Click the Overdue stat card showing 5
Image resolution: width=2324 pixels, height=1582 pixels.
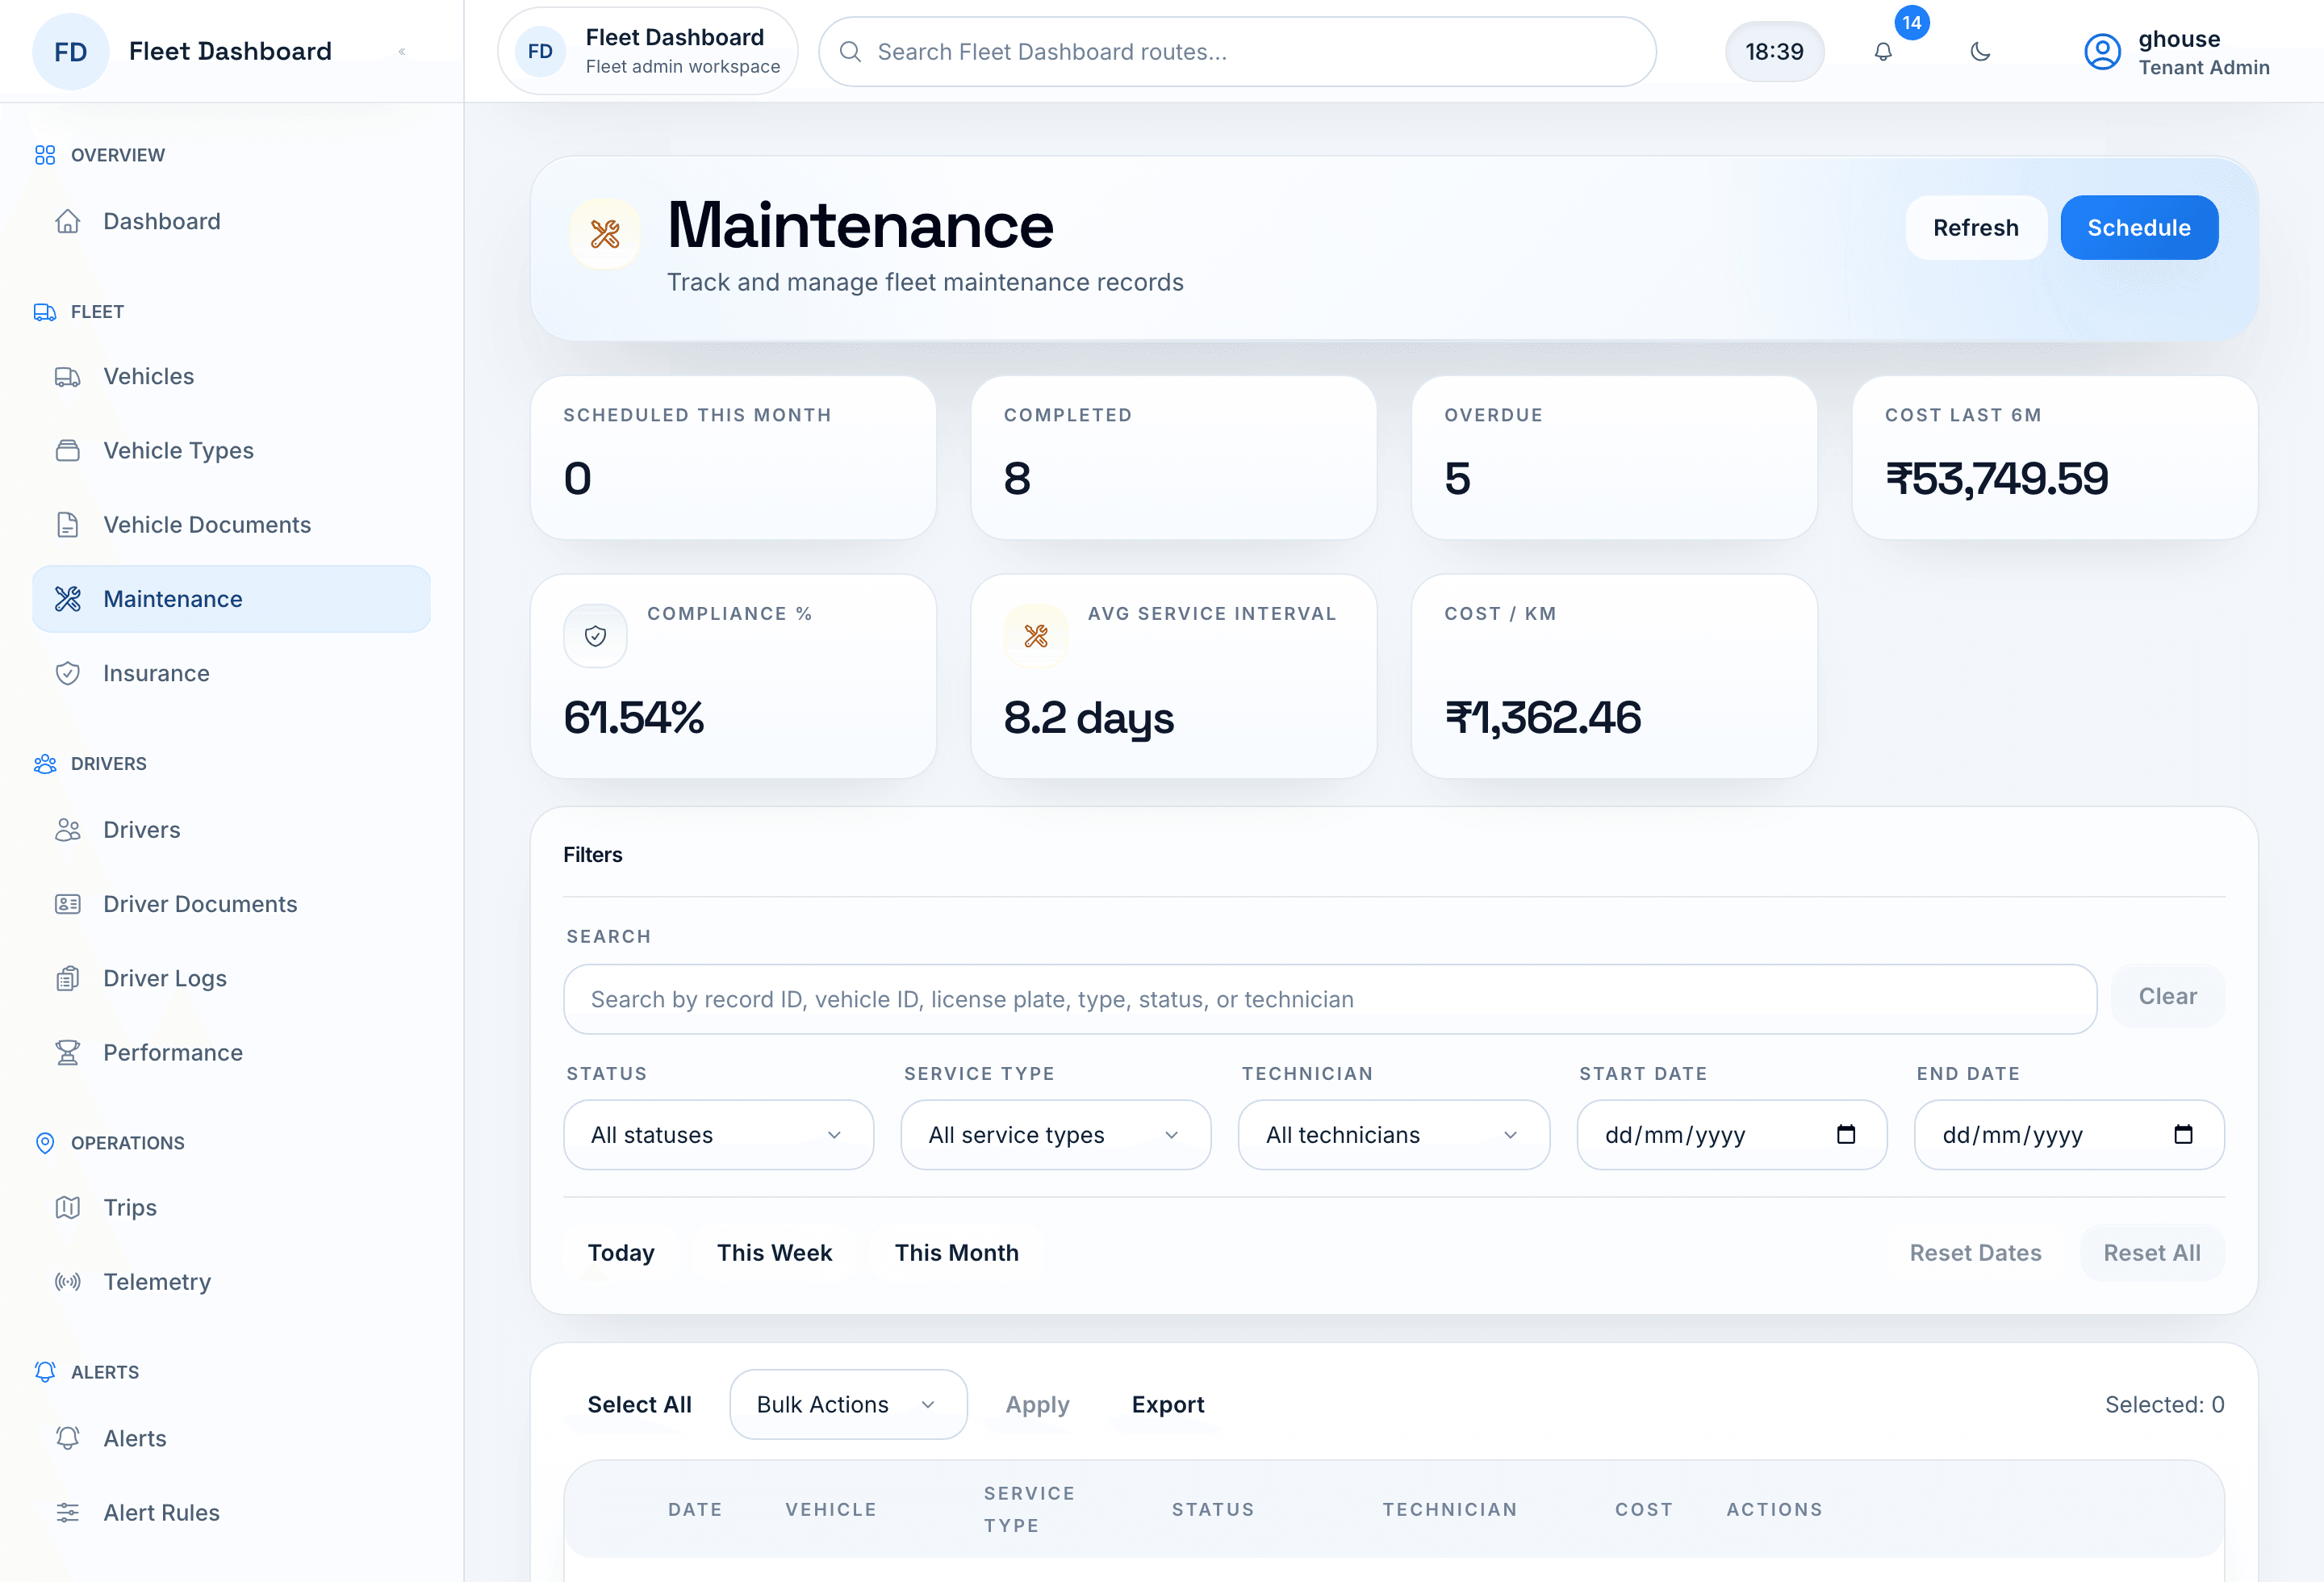[1614, 458]
